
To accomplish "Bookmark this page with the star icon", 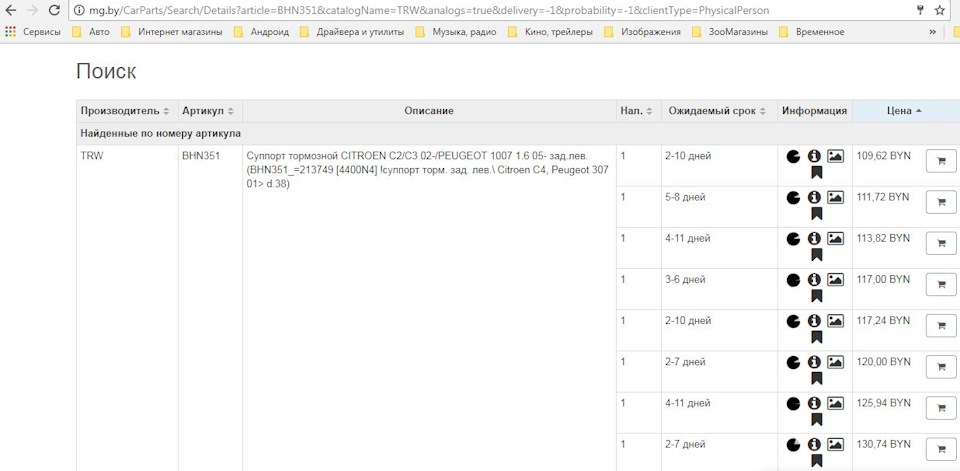I will pos(939,10).
